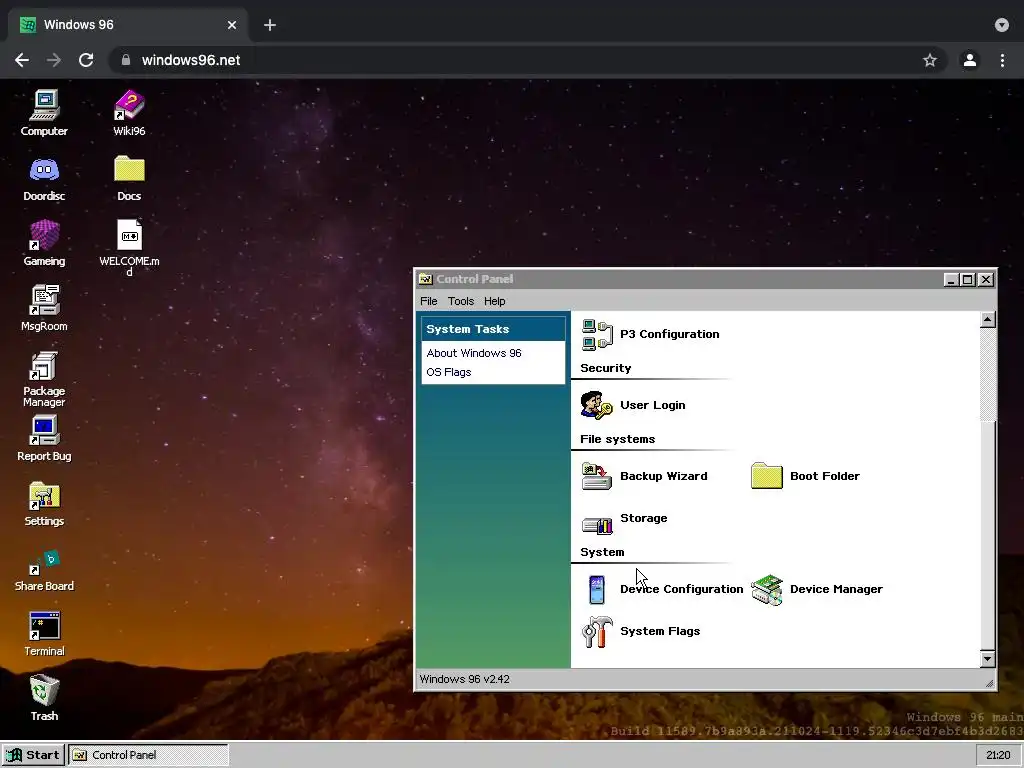Open the Boot Folder item
The image size is (1024, 768).
805,476
